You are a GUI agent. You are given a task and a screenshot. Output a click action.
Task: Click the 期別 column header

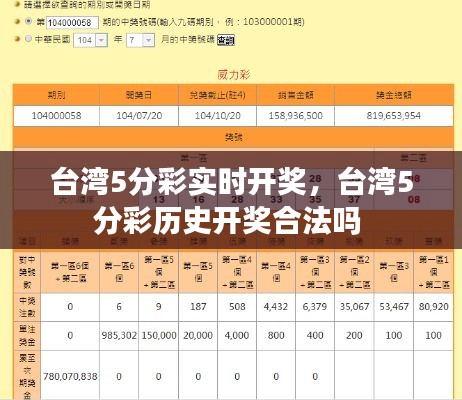pyautogui.click(x=56, y=95)
